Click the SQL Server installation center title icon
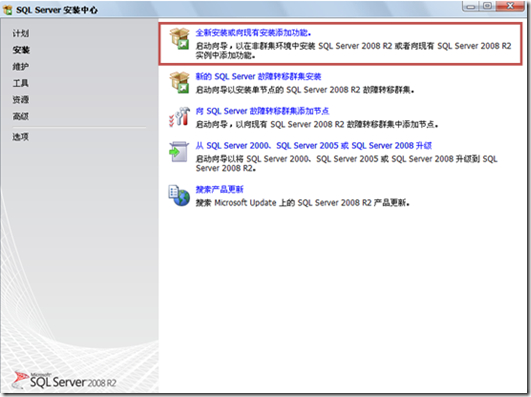Viewport: 531px width, 397px height. click(x=7, y=10)
